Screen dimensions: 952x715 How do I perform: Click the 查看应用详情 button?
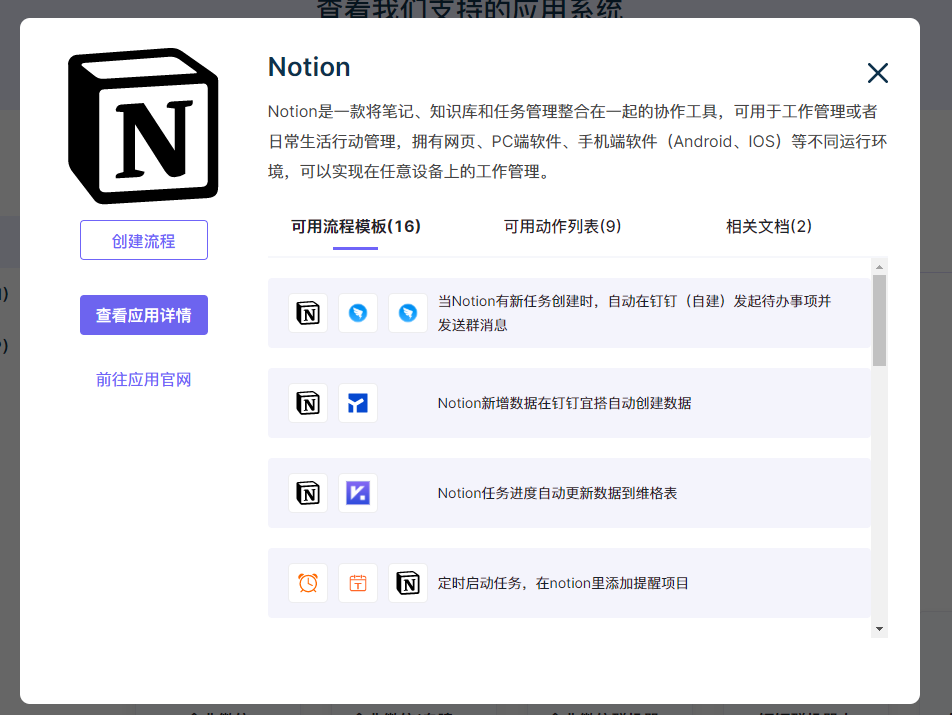click(x=143, y=314)
